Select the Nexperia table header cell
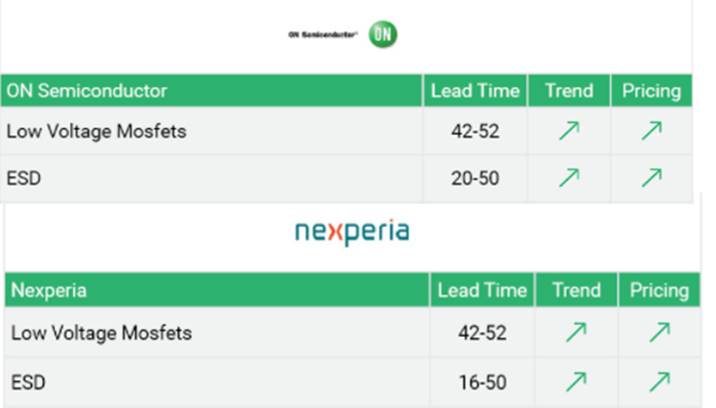The height and width of the screenshot is (408, 716). coord(217,290)
